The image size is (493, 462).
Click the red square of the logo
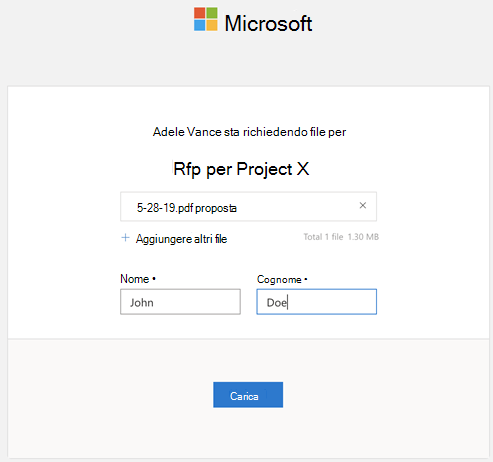pos(199,13)
